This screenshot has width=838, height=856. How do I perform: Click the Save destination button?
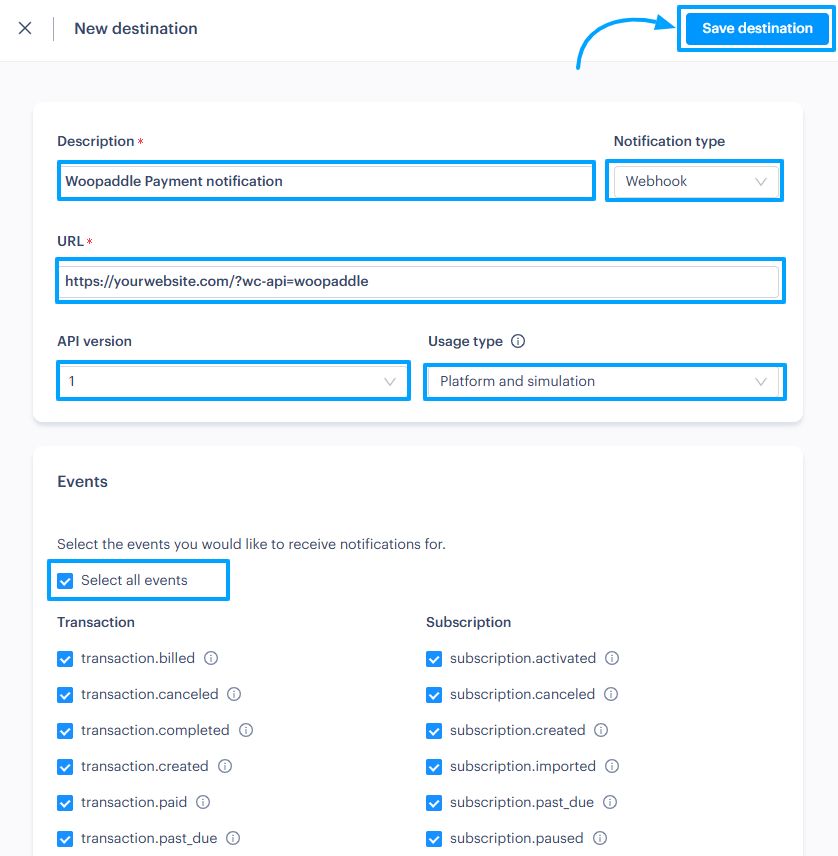[x=757, y=28]
